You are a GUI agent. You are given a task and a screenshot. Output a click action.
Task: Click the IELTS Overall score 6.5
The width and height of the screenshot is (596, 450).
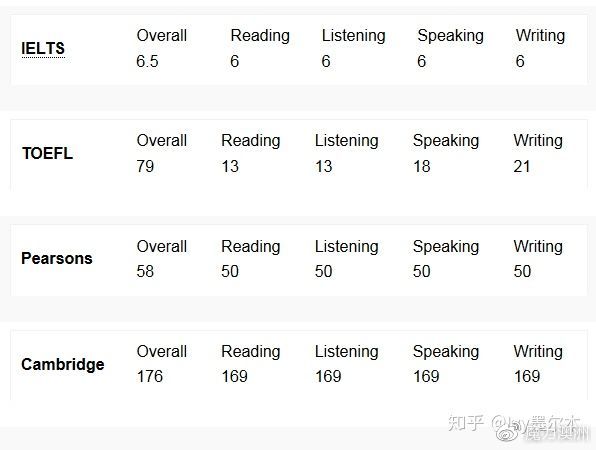coord(147,61)
